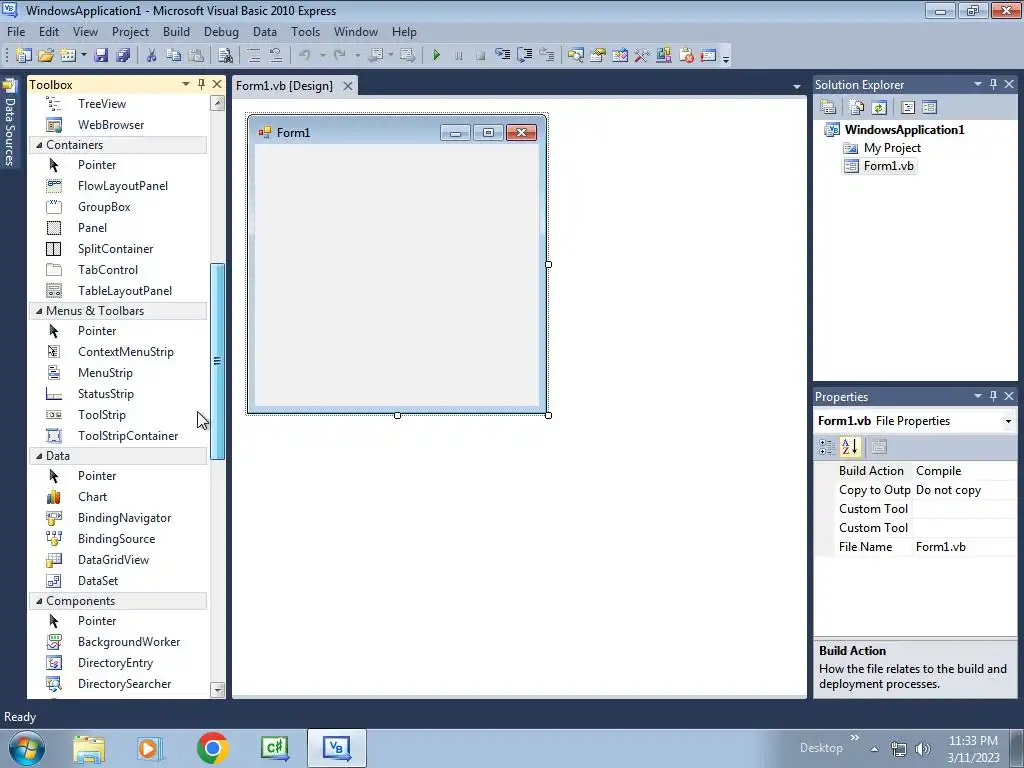Select the TabControl item in Toolbox
Image resolution: width=1024 pixels, height=768 pixels.
(118, 270)
